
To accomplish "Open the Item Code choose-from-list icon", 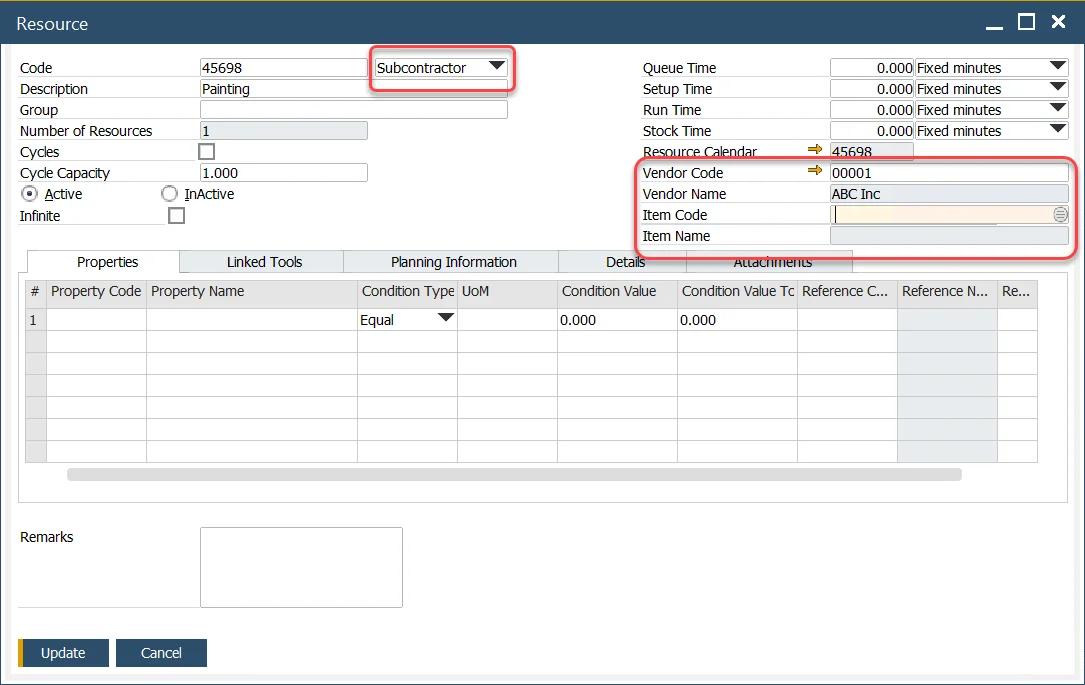I will point(1060,214).
